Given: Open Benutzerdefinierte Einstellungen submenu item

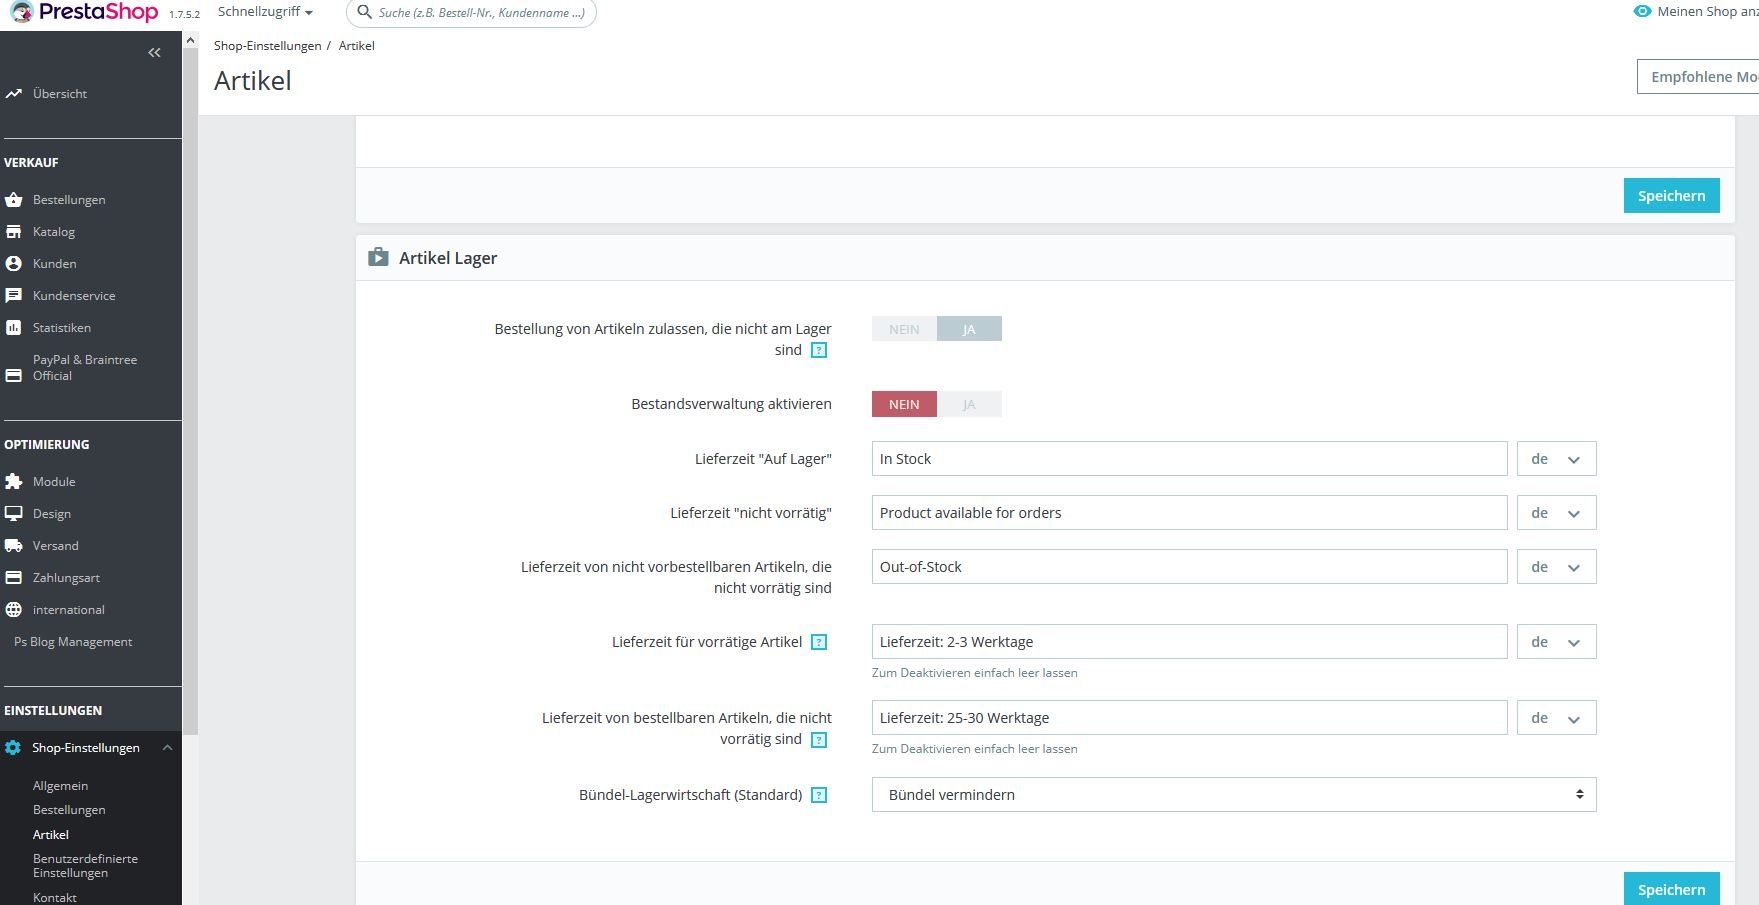Looking at the screenshot, I should (86, 866).
